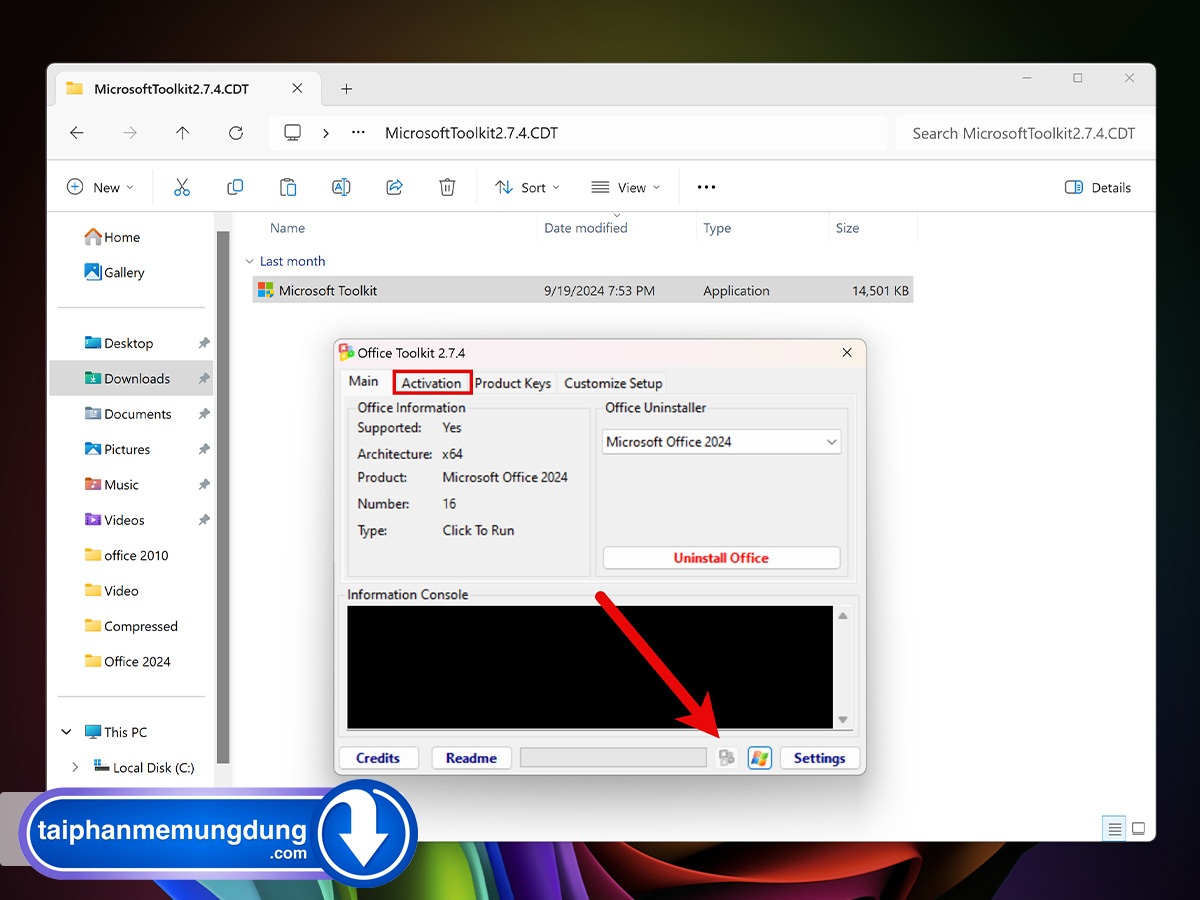1200x900 pixels.
Task: Add a new Explorer tab with plus icon
Action: (346, 89)
